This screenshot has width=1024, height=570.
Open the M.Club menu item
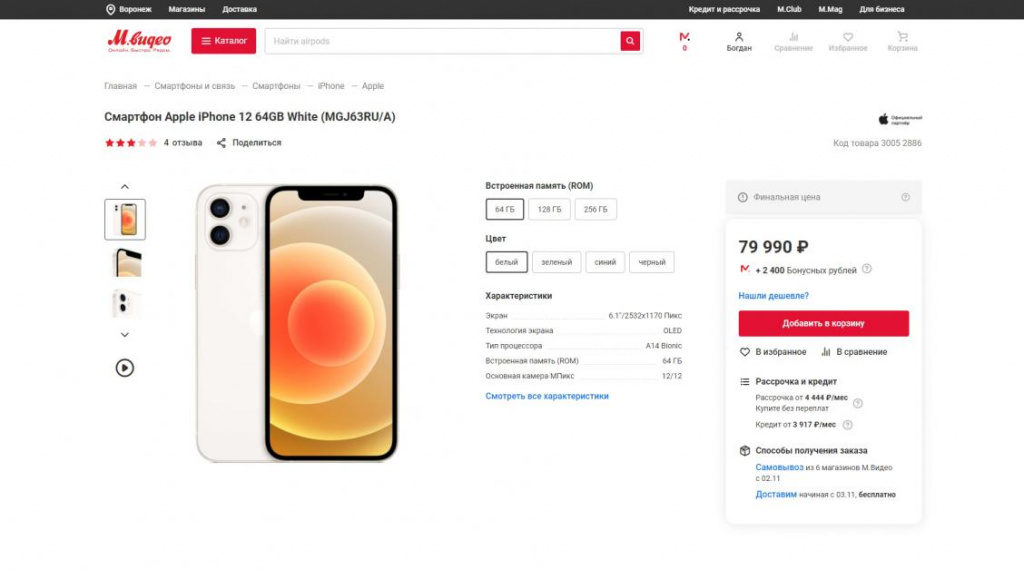pyautogui.click(x=789, y=9)
